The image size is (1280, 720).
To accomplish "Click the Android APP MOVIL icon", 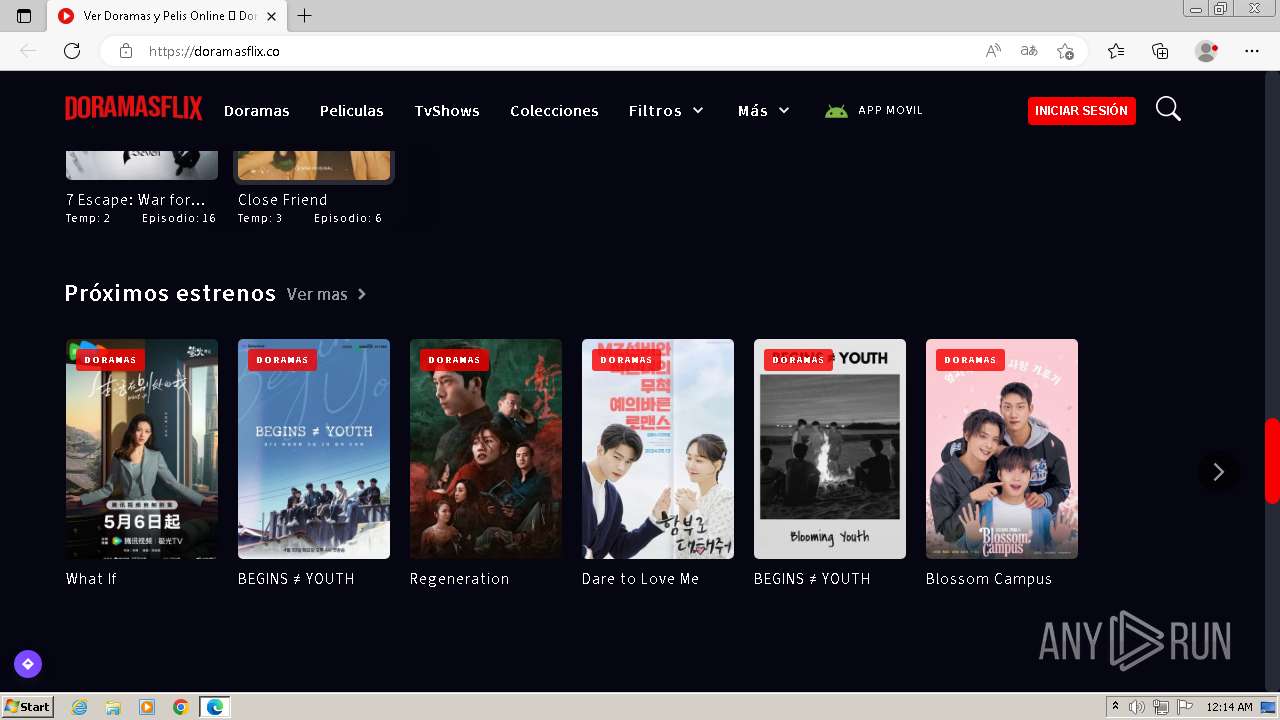I will click(836, 111).
